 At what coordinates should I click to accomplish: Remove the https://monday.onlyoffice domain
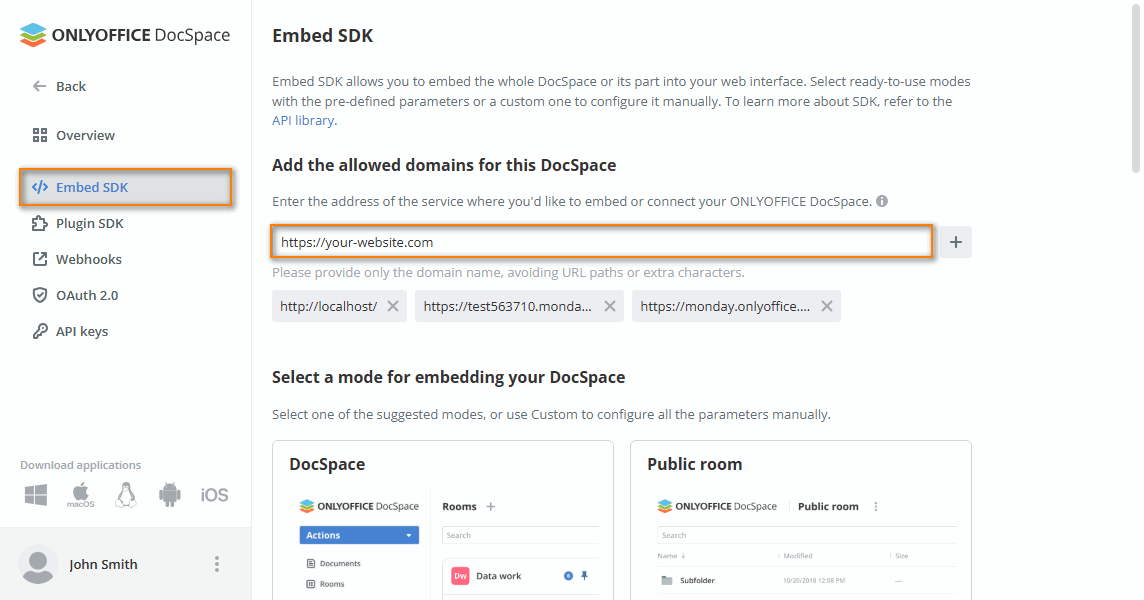click(827, 307)
